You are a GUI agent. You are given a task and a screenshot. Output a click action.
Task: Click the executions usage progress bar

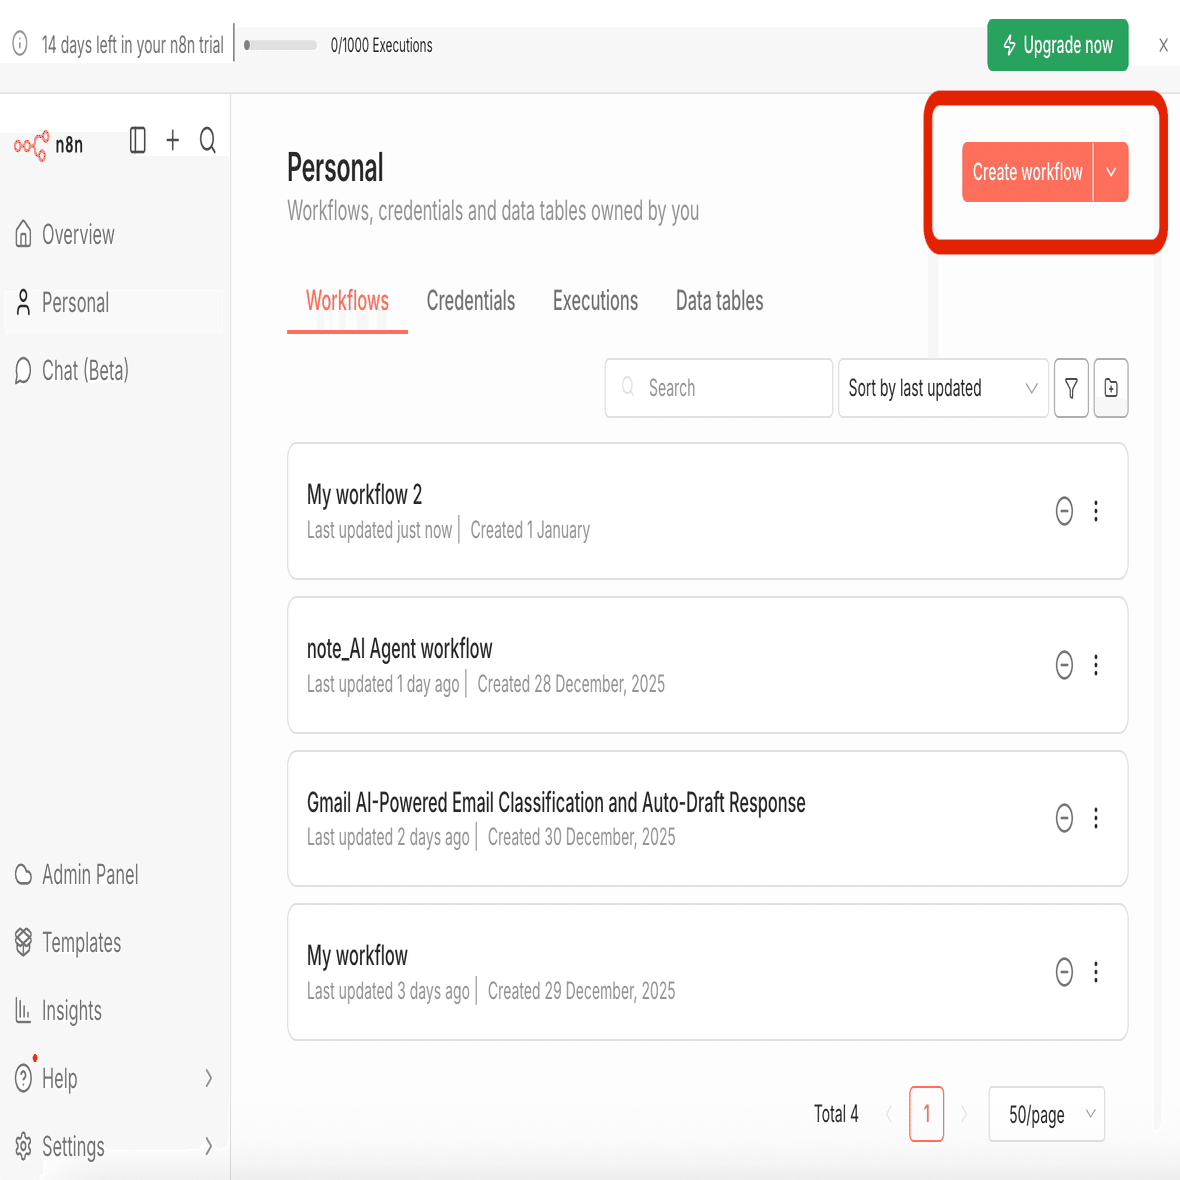(280, 45)
